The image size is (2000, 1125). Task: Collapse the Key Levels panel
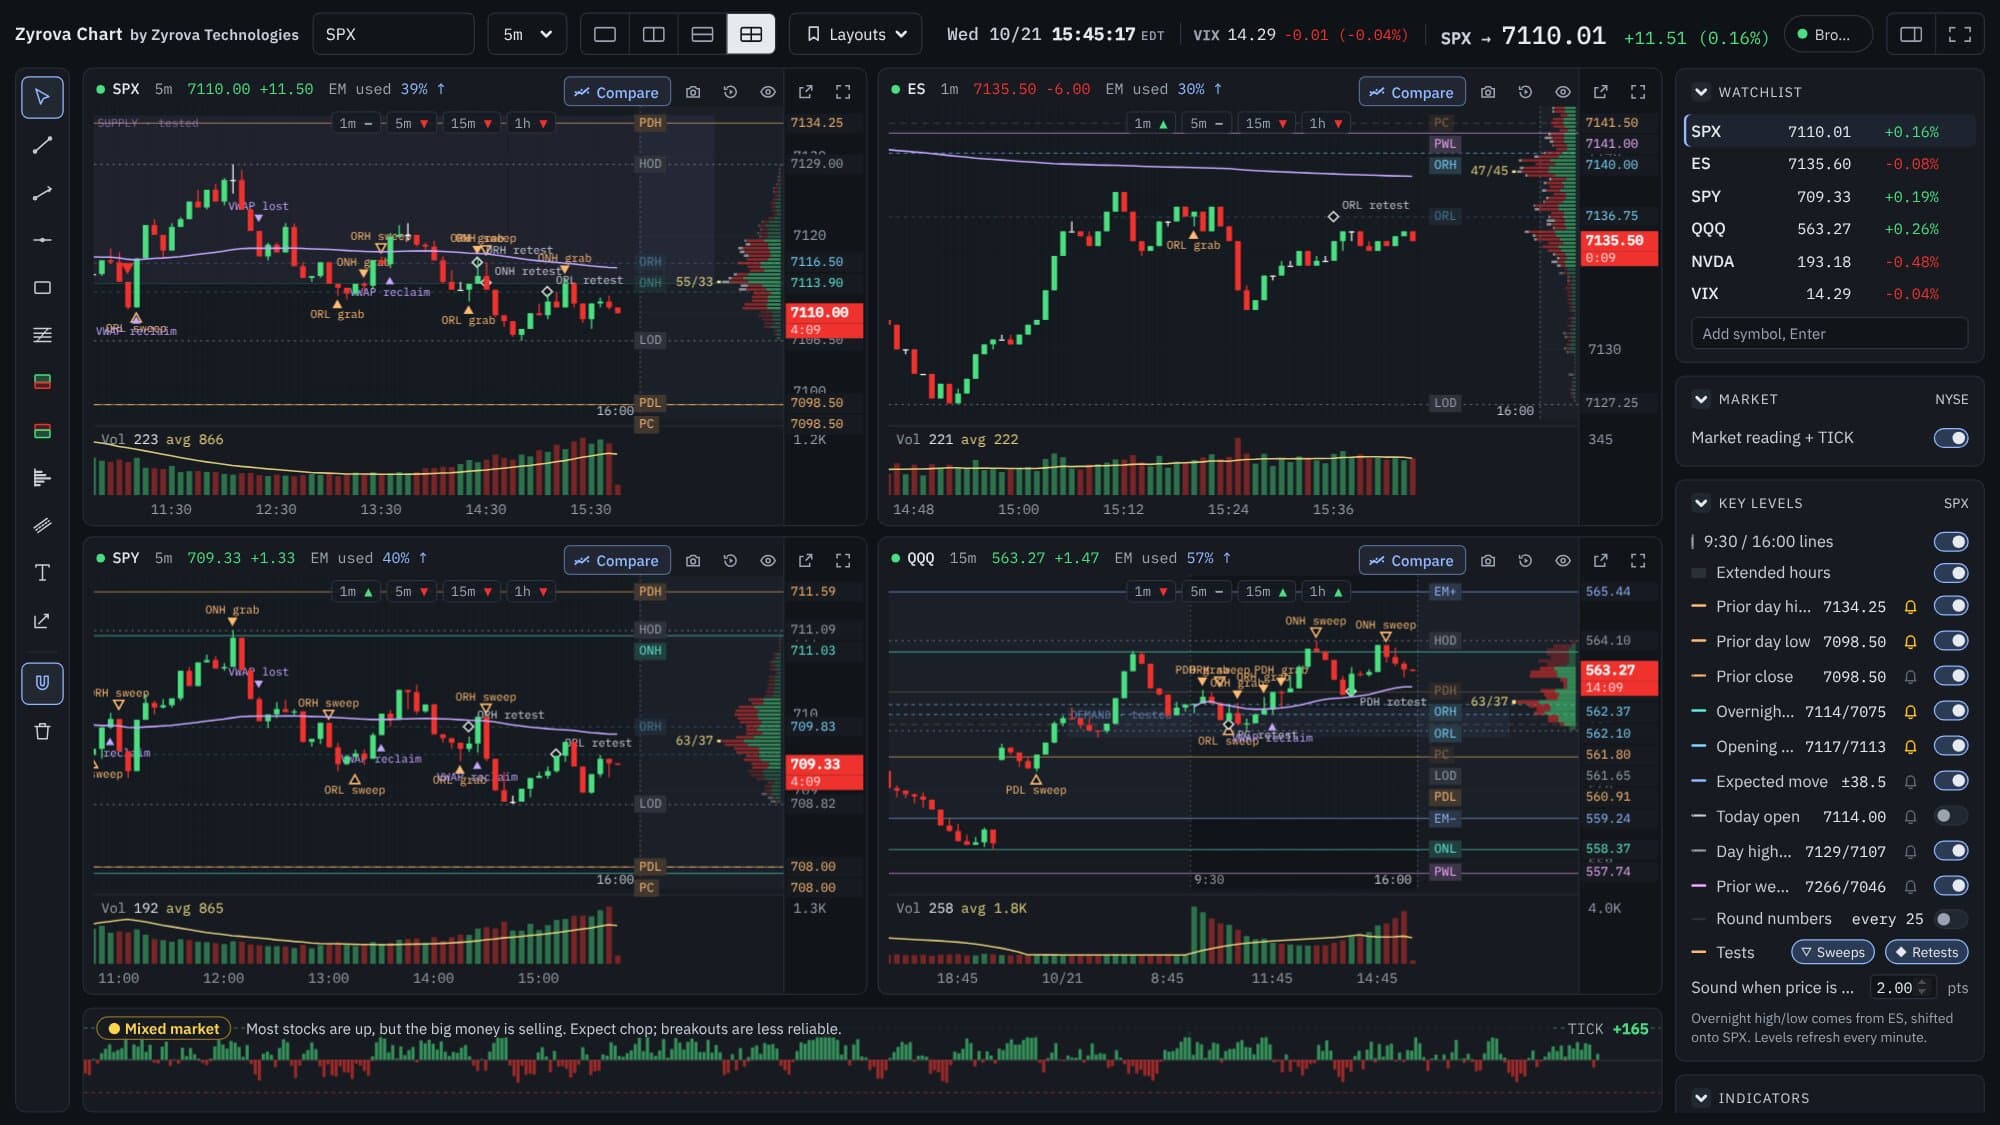[1701, 503]
